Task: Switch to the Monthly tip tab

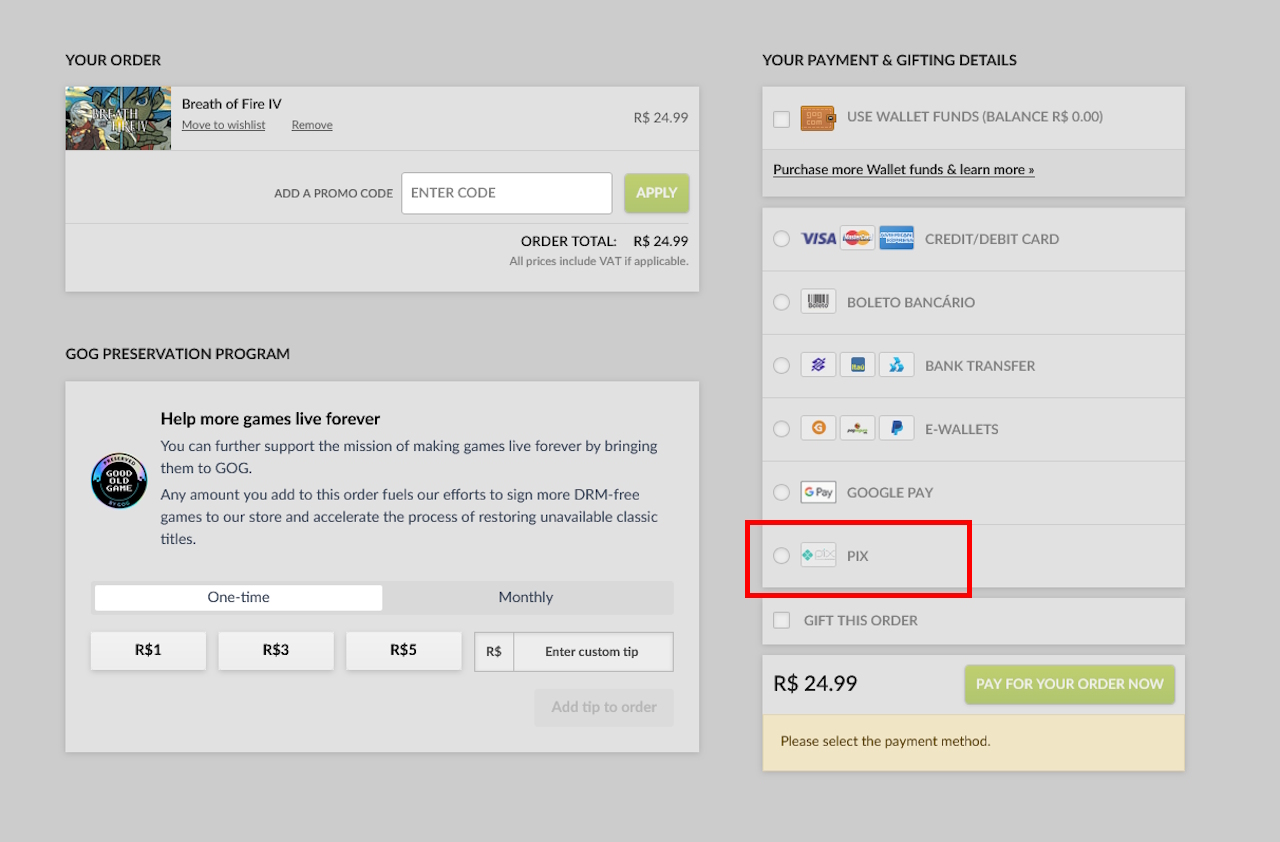Action: [526, 597]
